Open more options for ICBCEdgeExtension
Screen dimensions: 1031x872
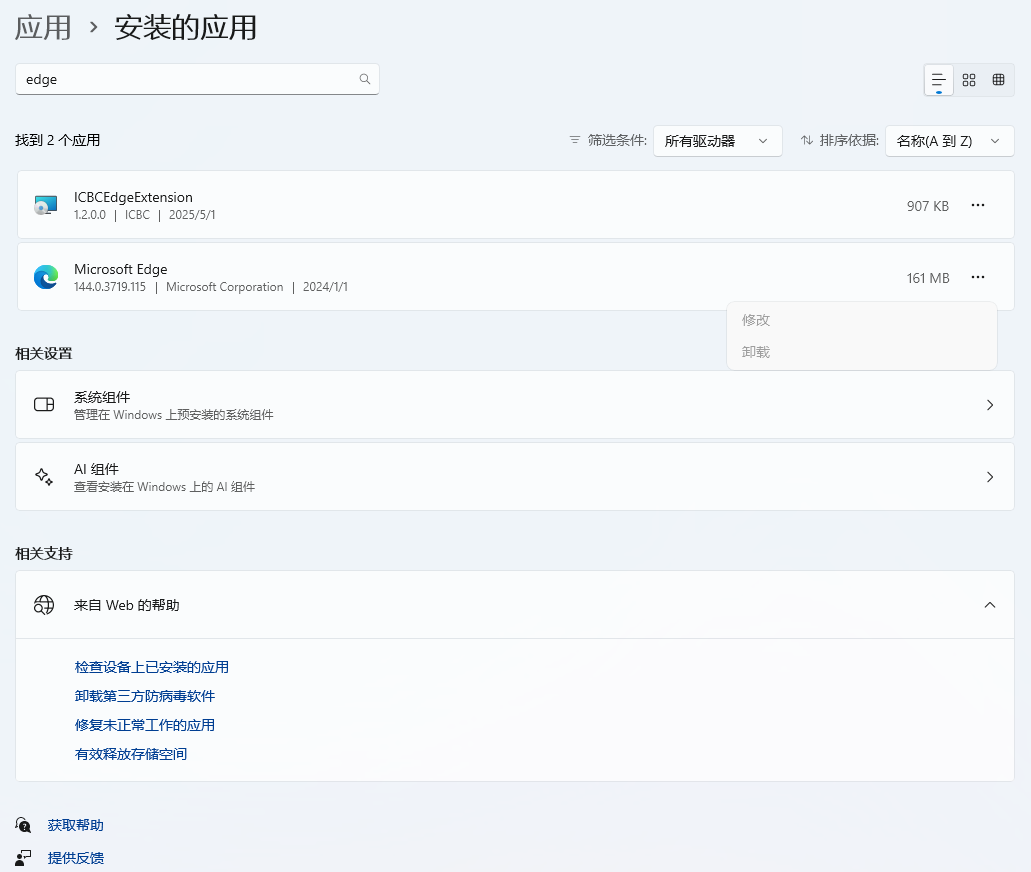point(978,205)
